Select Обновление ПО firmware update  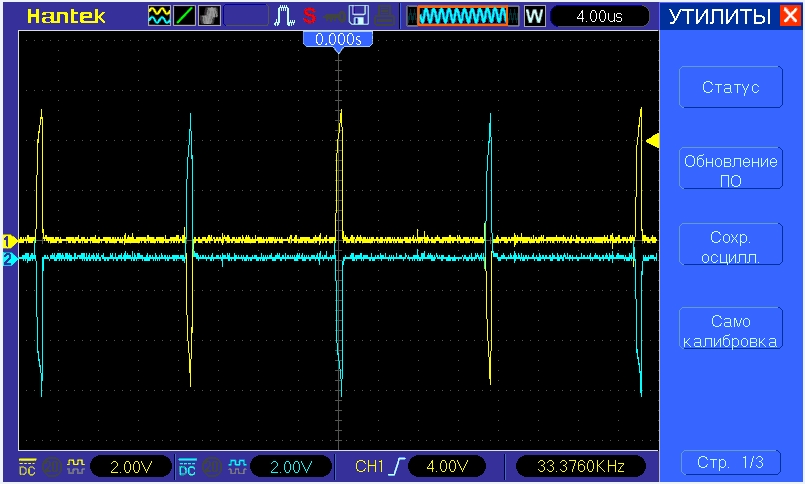(x=730, y=170)
